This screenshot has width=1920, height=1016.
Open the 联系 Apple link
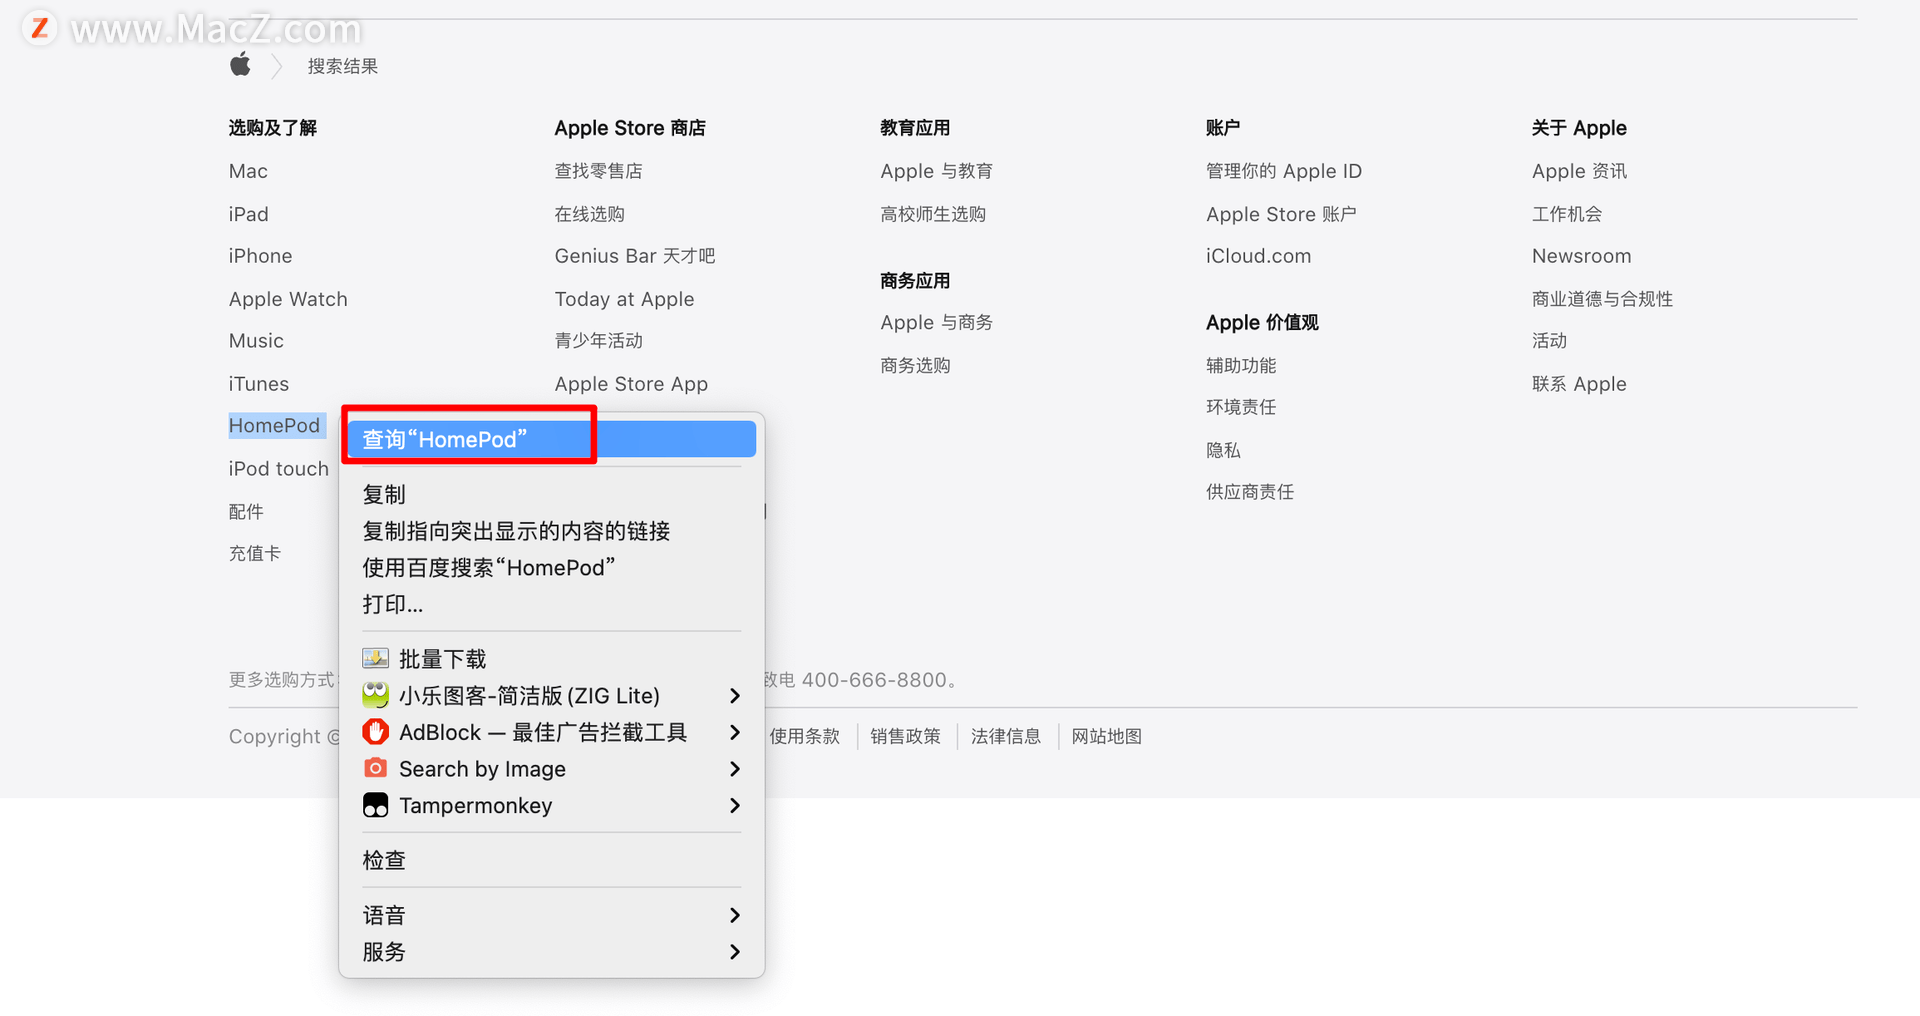pos(1579,384)
